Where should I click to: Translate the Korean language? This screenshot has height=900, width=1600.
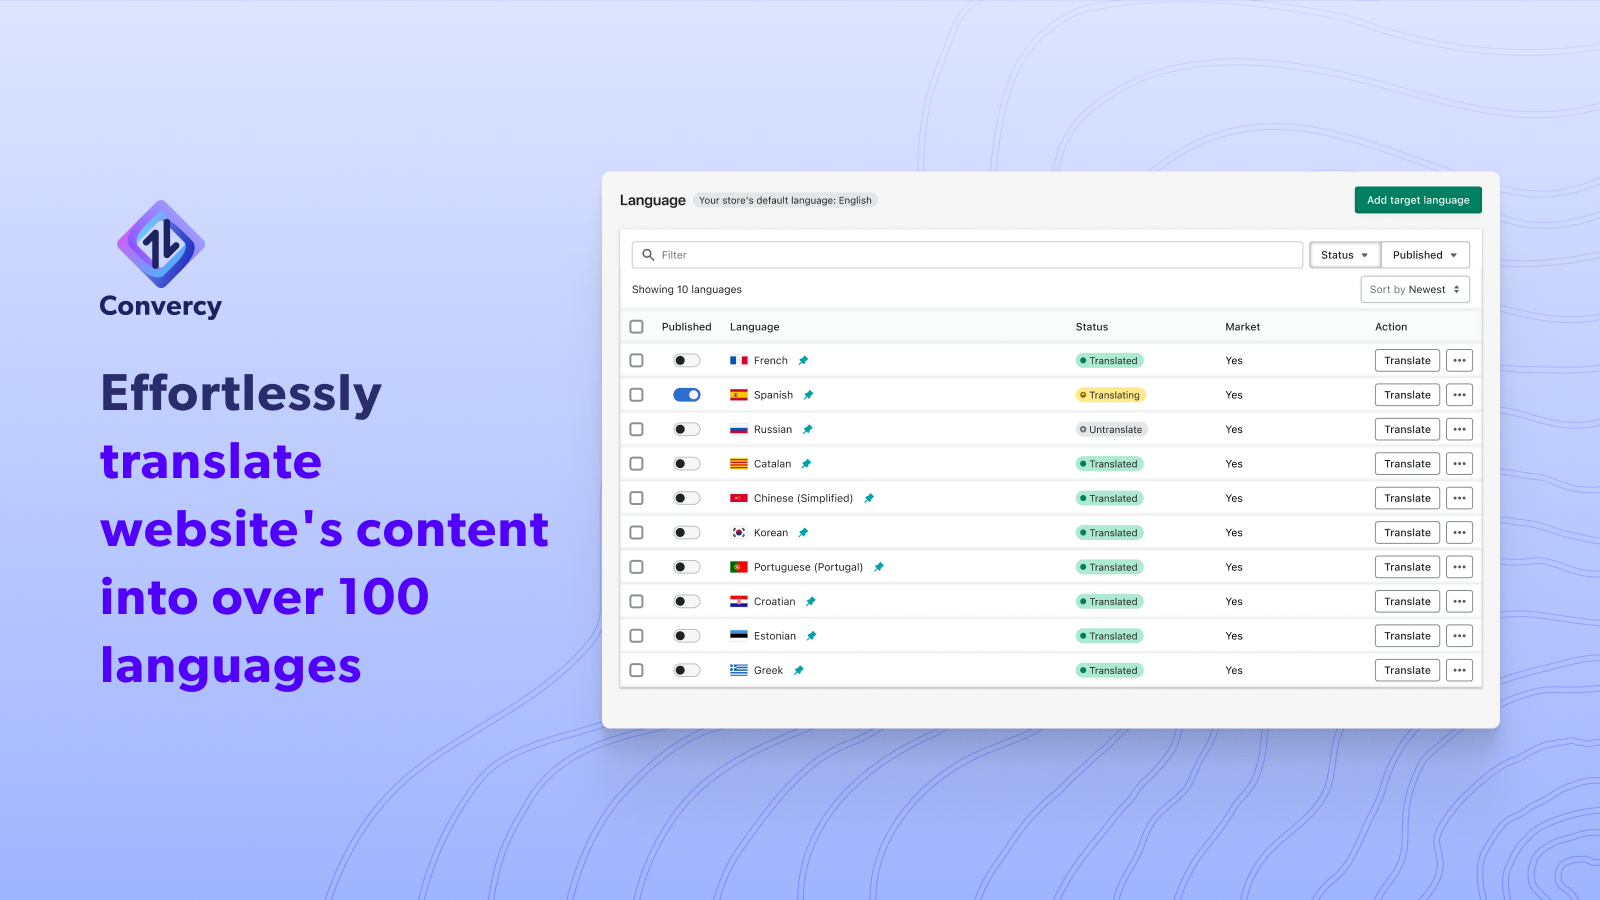point(1407,533)
